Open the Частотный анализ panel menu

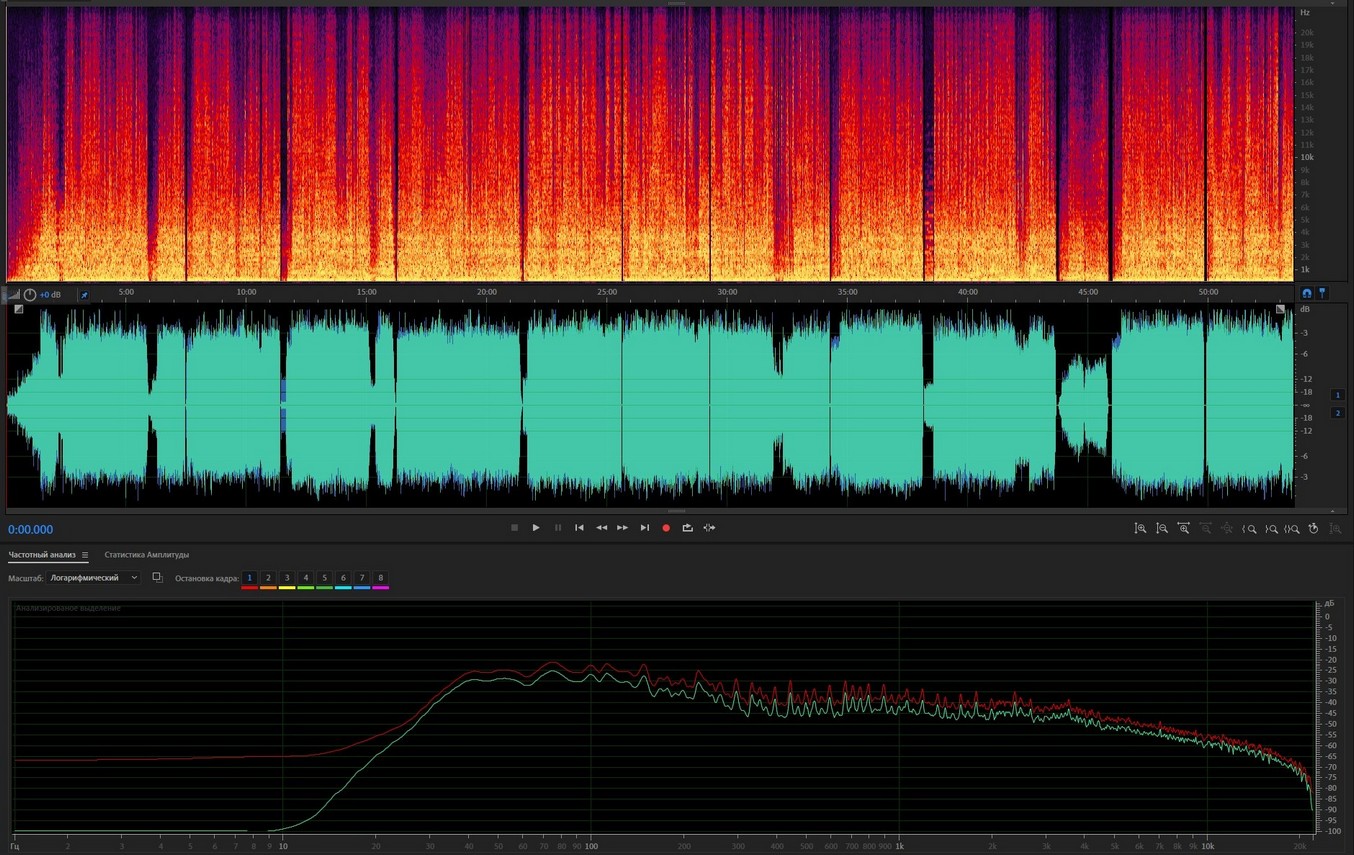pyautogui.click(x=85, y=555)
